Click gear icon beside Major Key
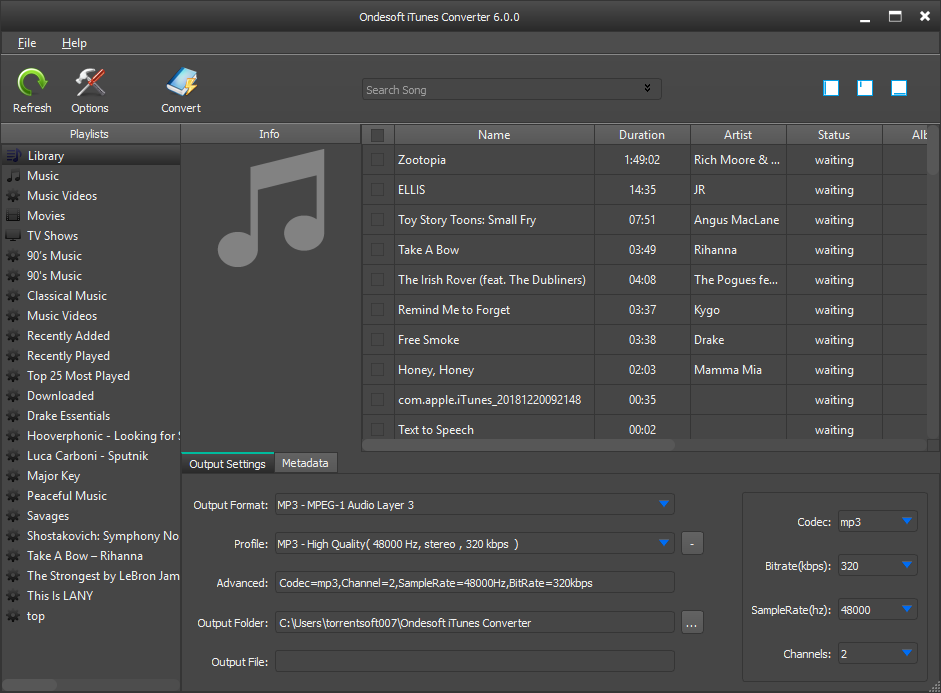Screen dimensions: 941x693 tap(13, 476)
